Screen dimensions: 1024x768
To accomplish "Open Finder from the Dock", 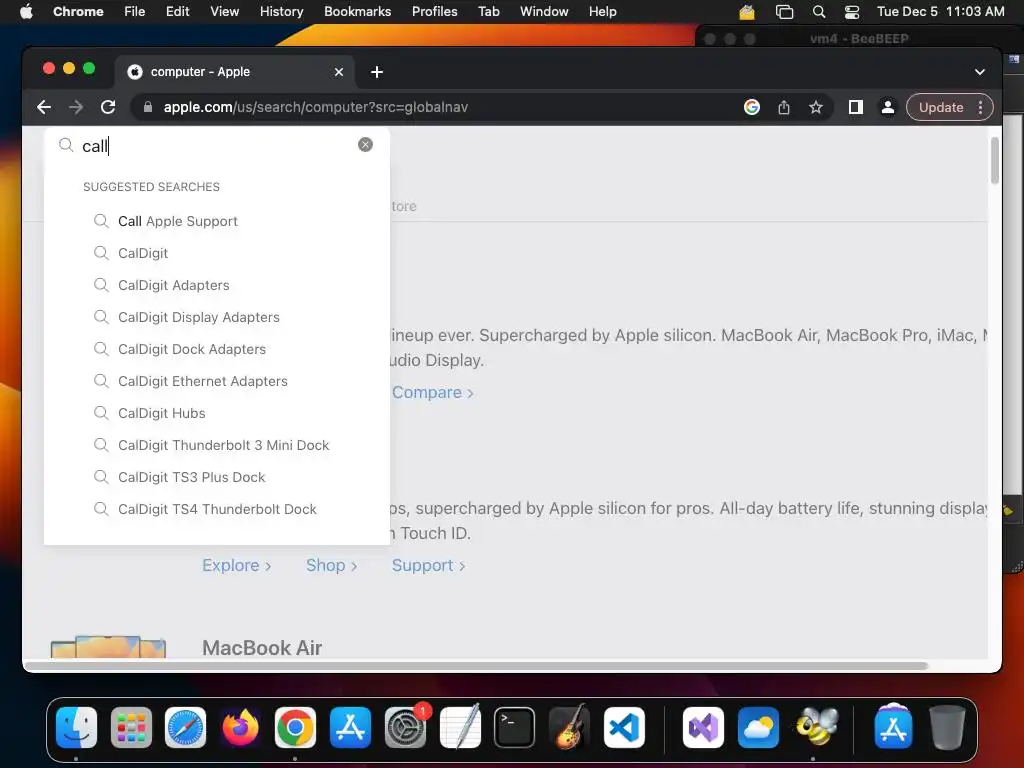I will point(76,727).
